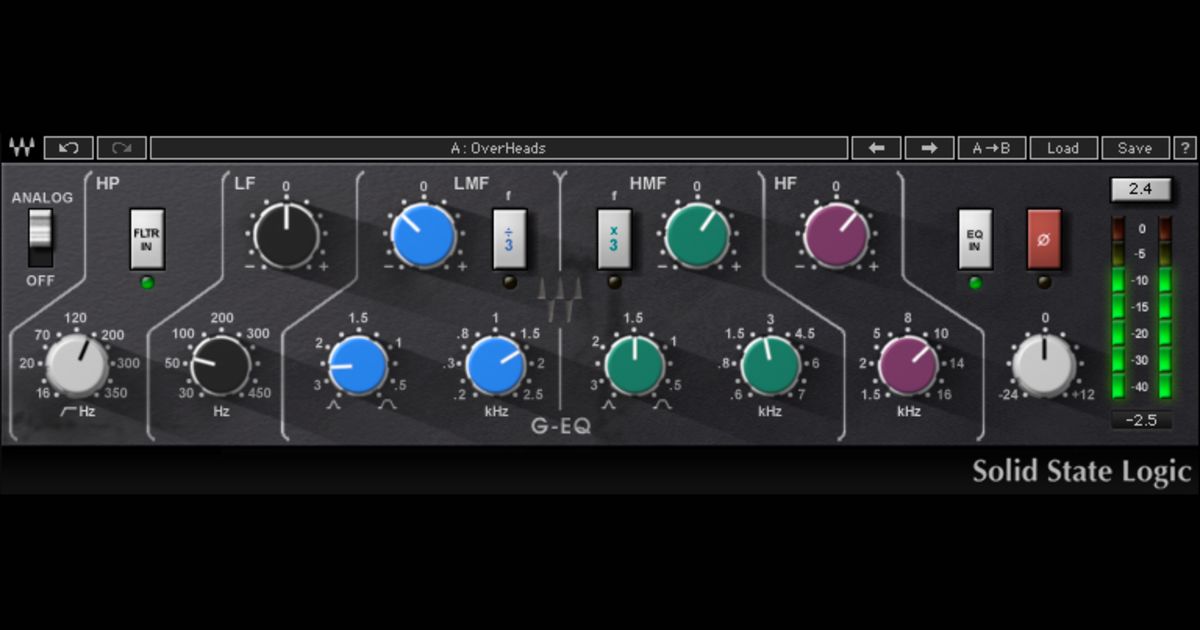Click the HP frequency white knob
The image size is (1200, 630).
tap(77, 365)
